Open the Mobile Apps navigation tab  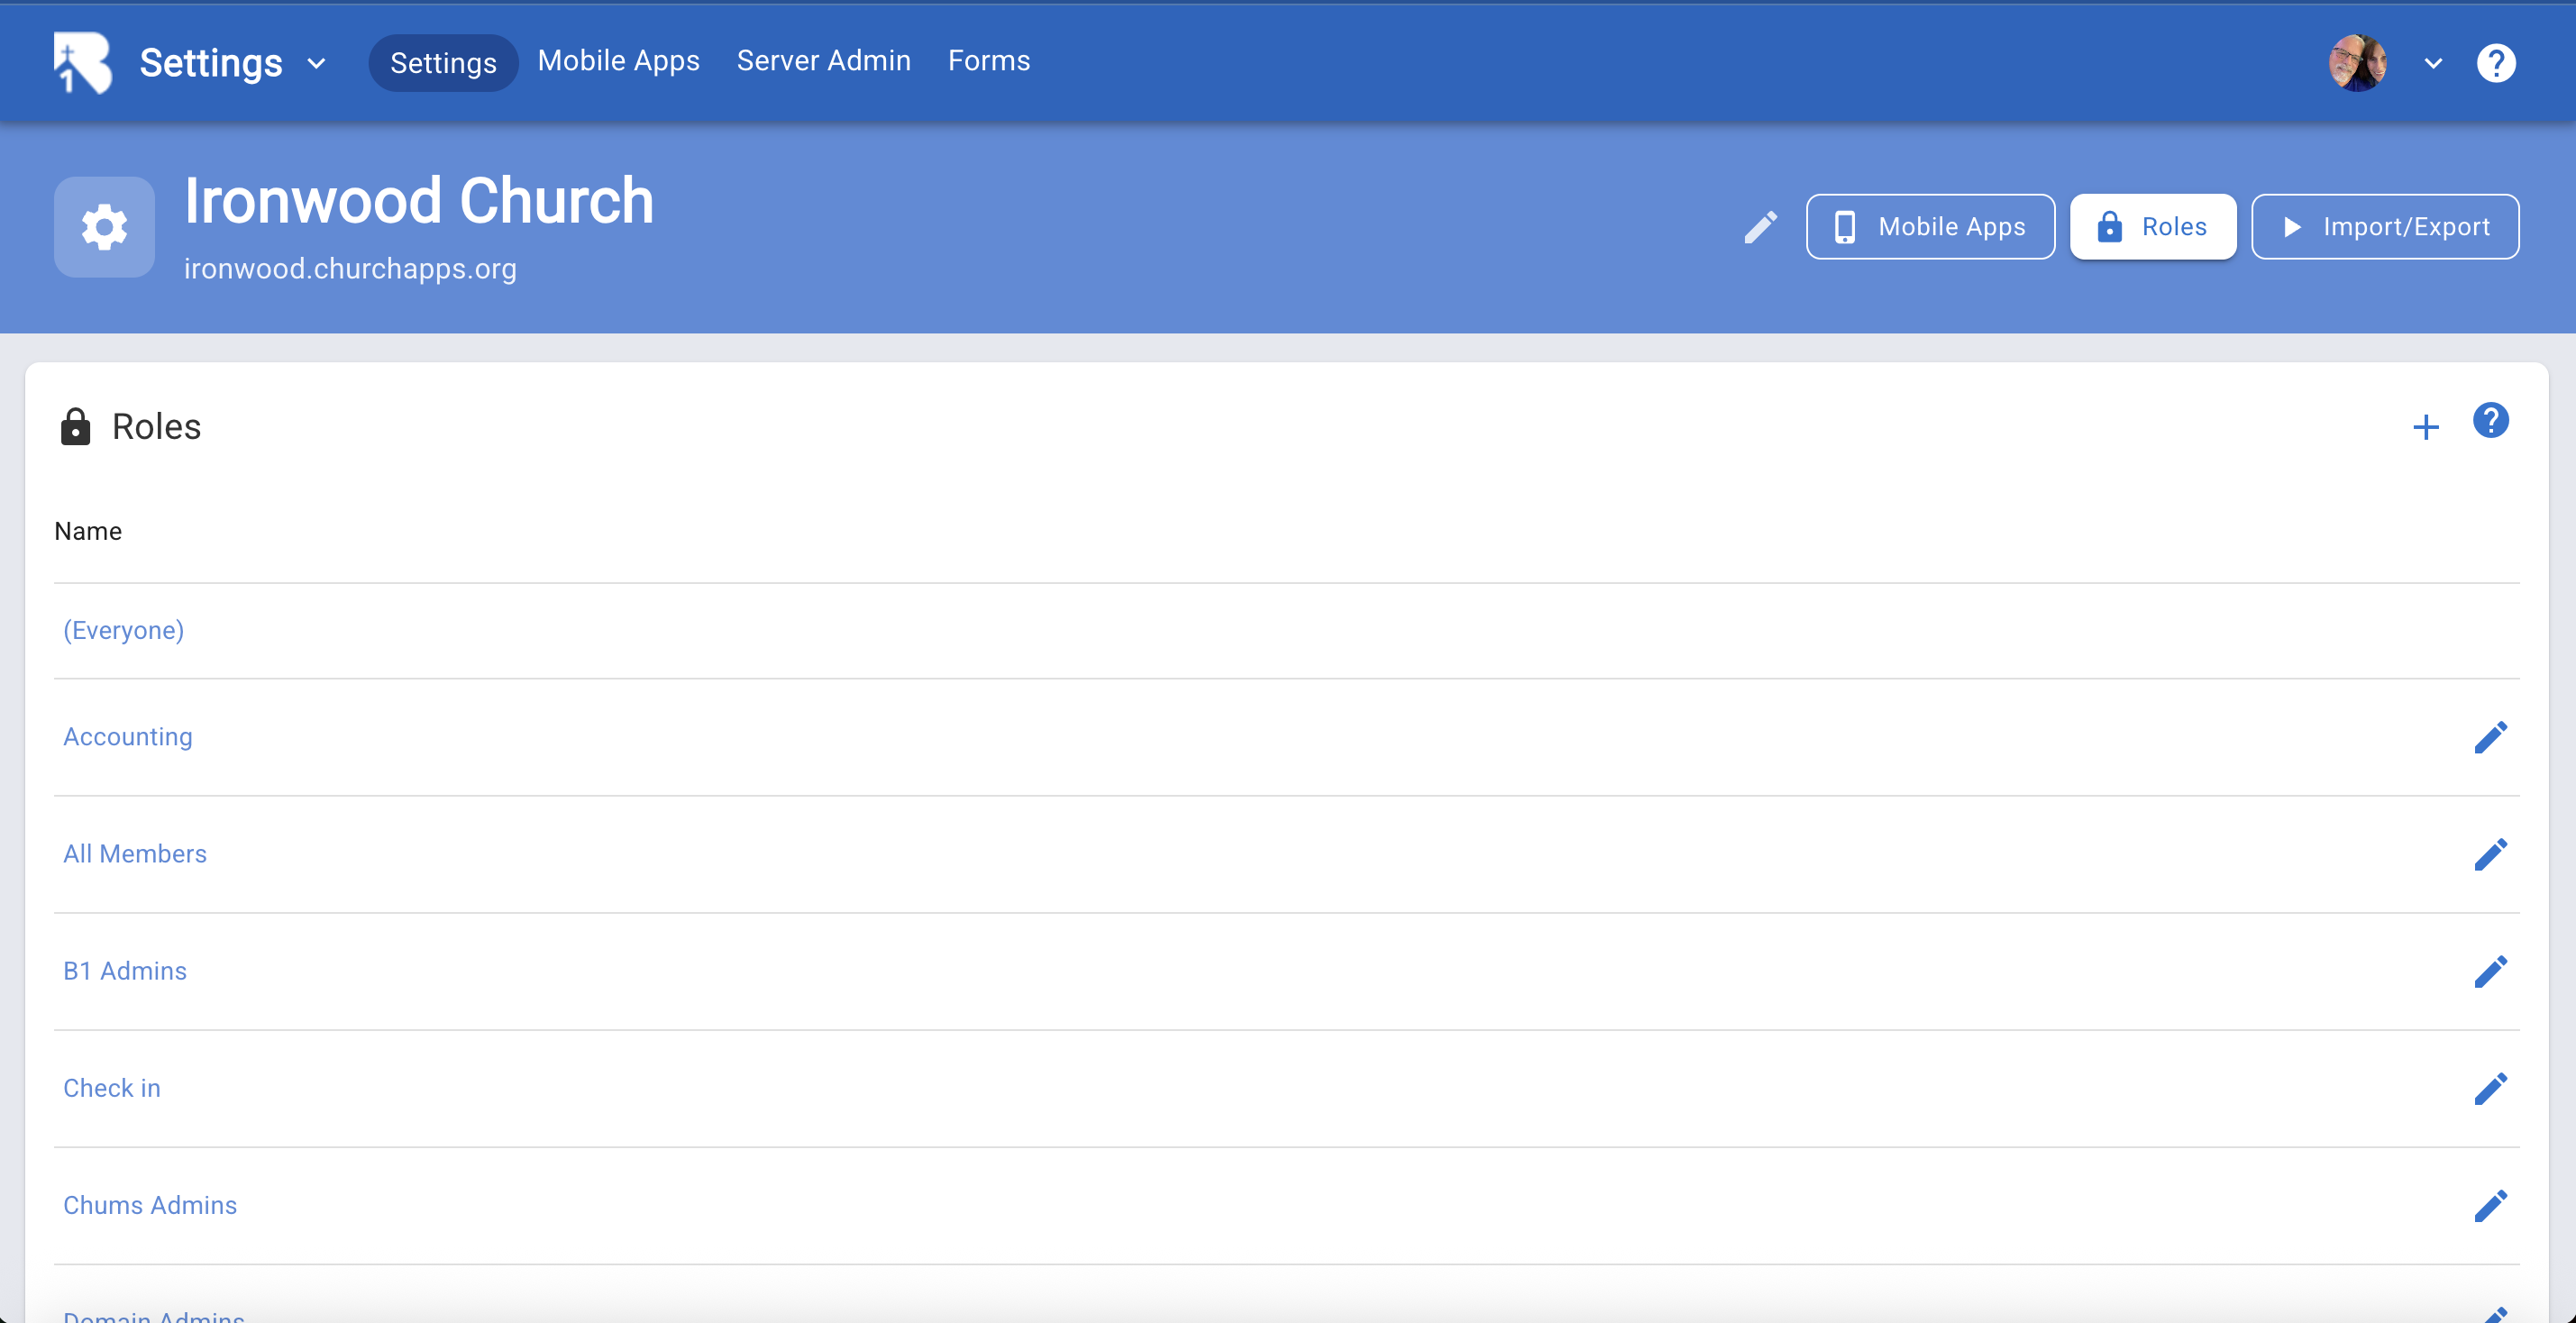[x=618, y=61]
